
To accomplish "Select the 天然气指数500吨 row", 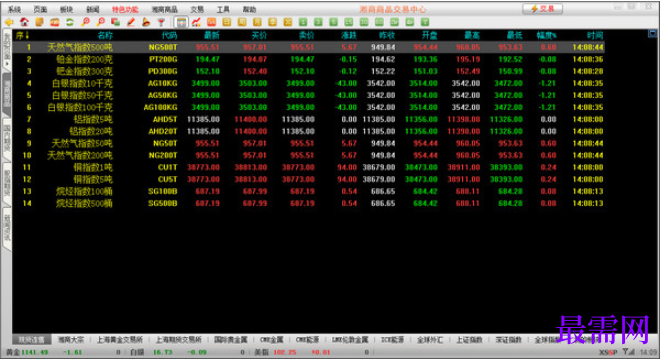I will tap(308, 47).
